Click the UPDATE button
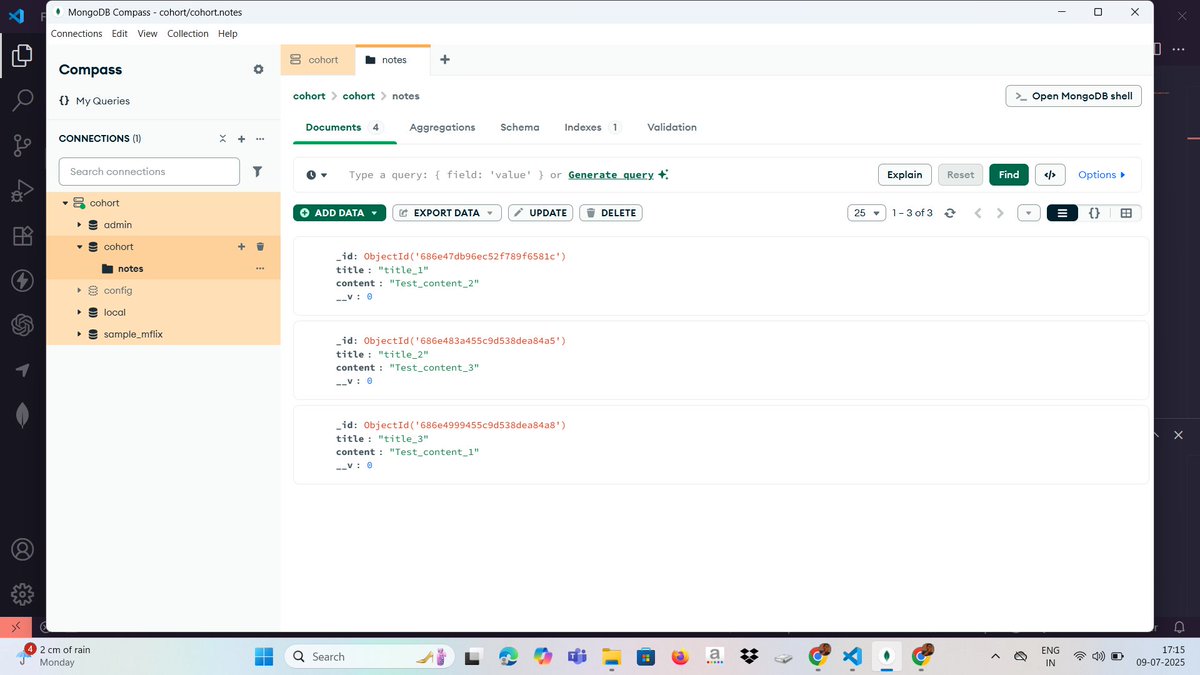The image size is (1200, 675). [540, 213]
